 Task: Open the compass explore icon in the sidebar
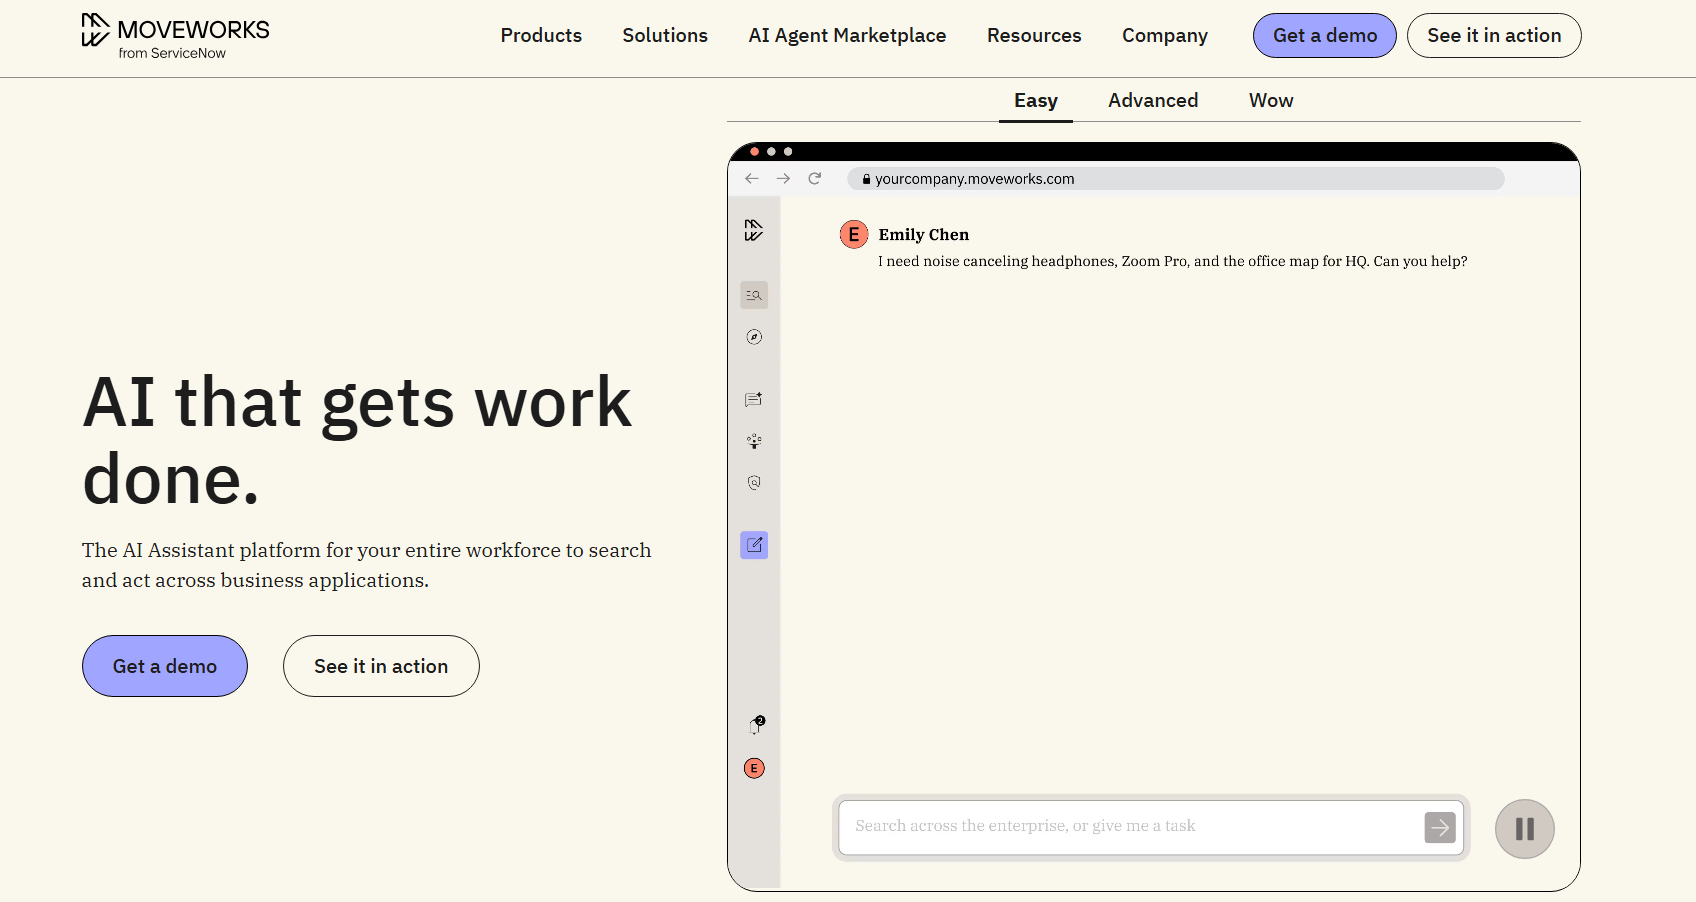point(754,337)
